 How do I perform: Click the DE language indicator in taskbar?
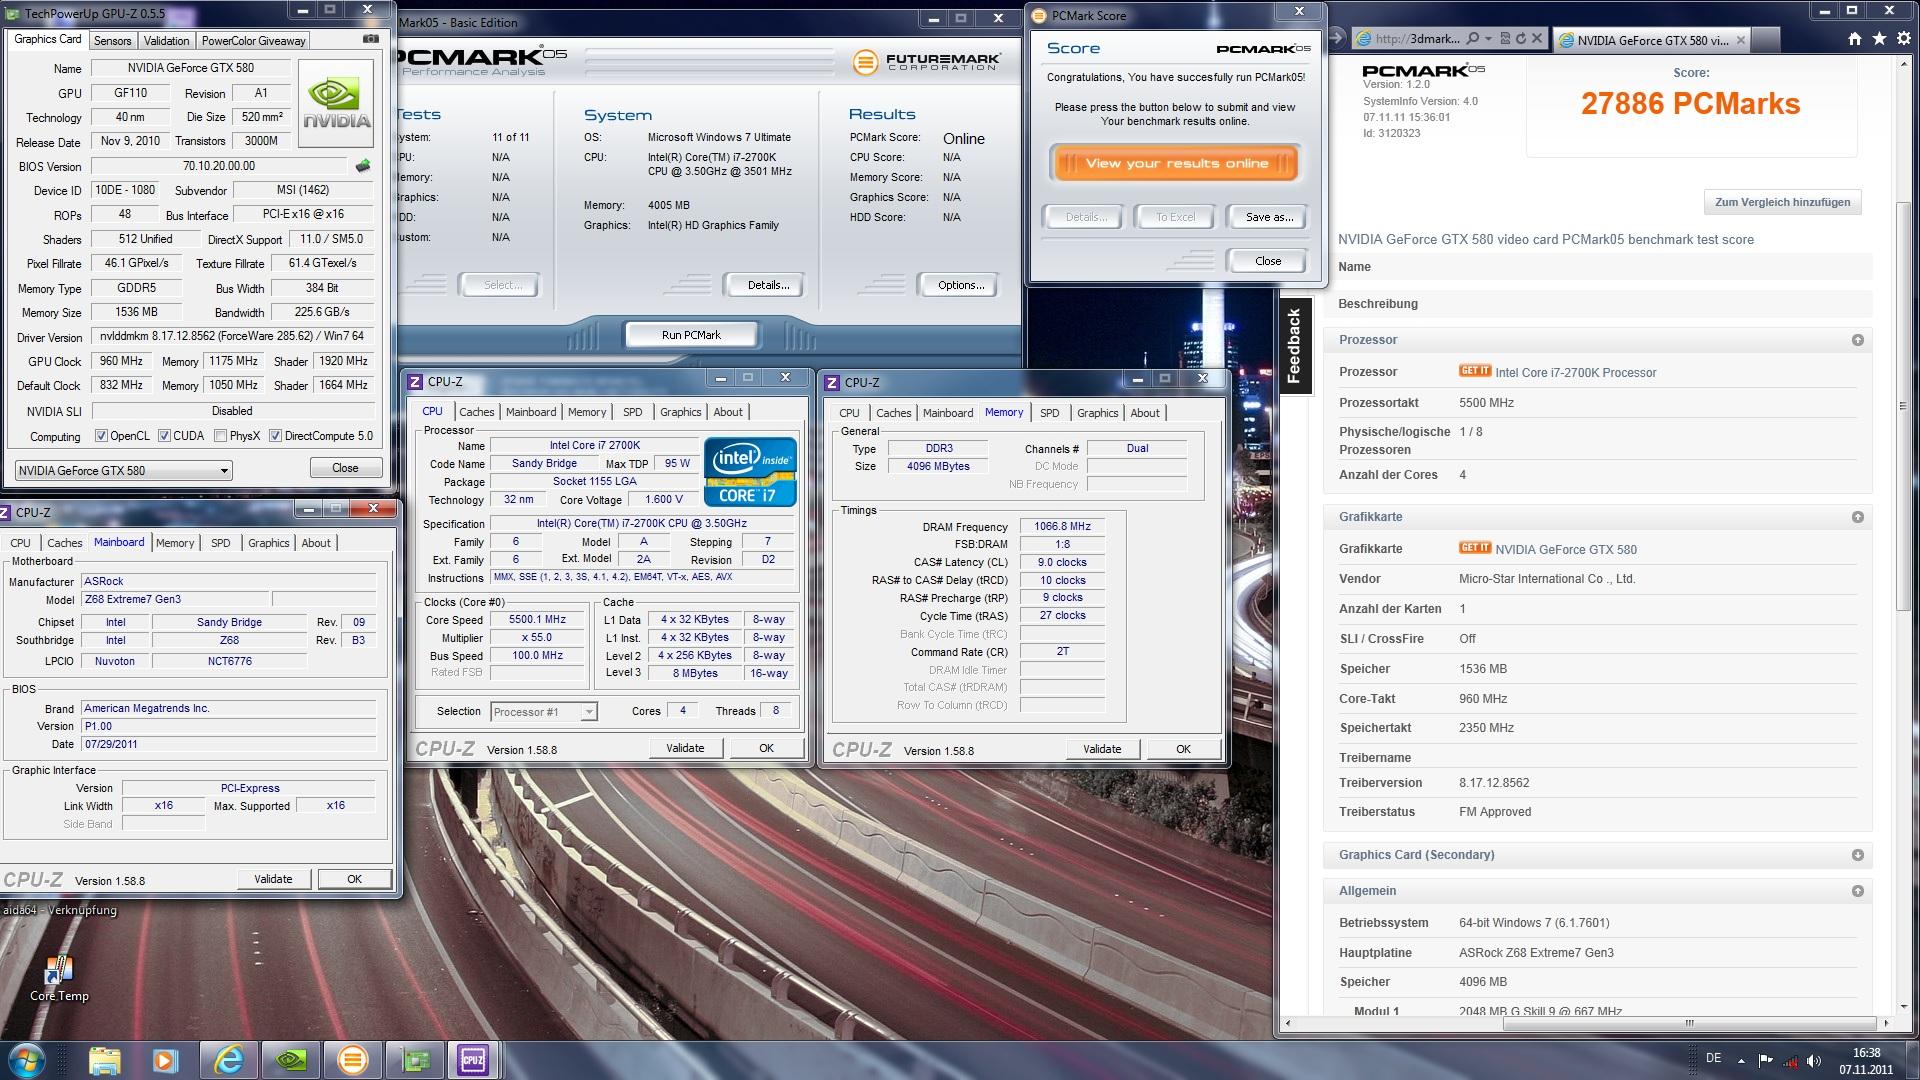point(1713,1058)
